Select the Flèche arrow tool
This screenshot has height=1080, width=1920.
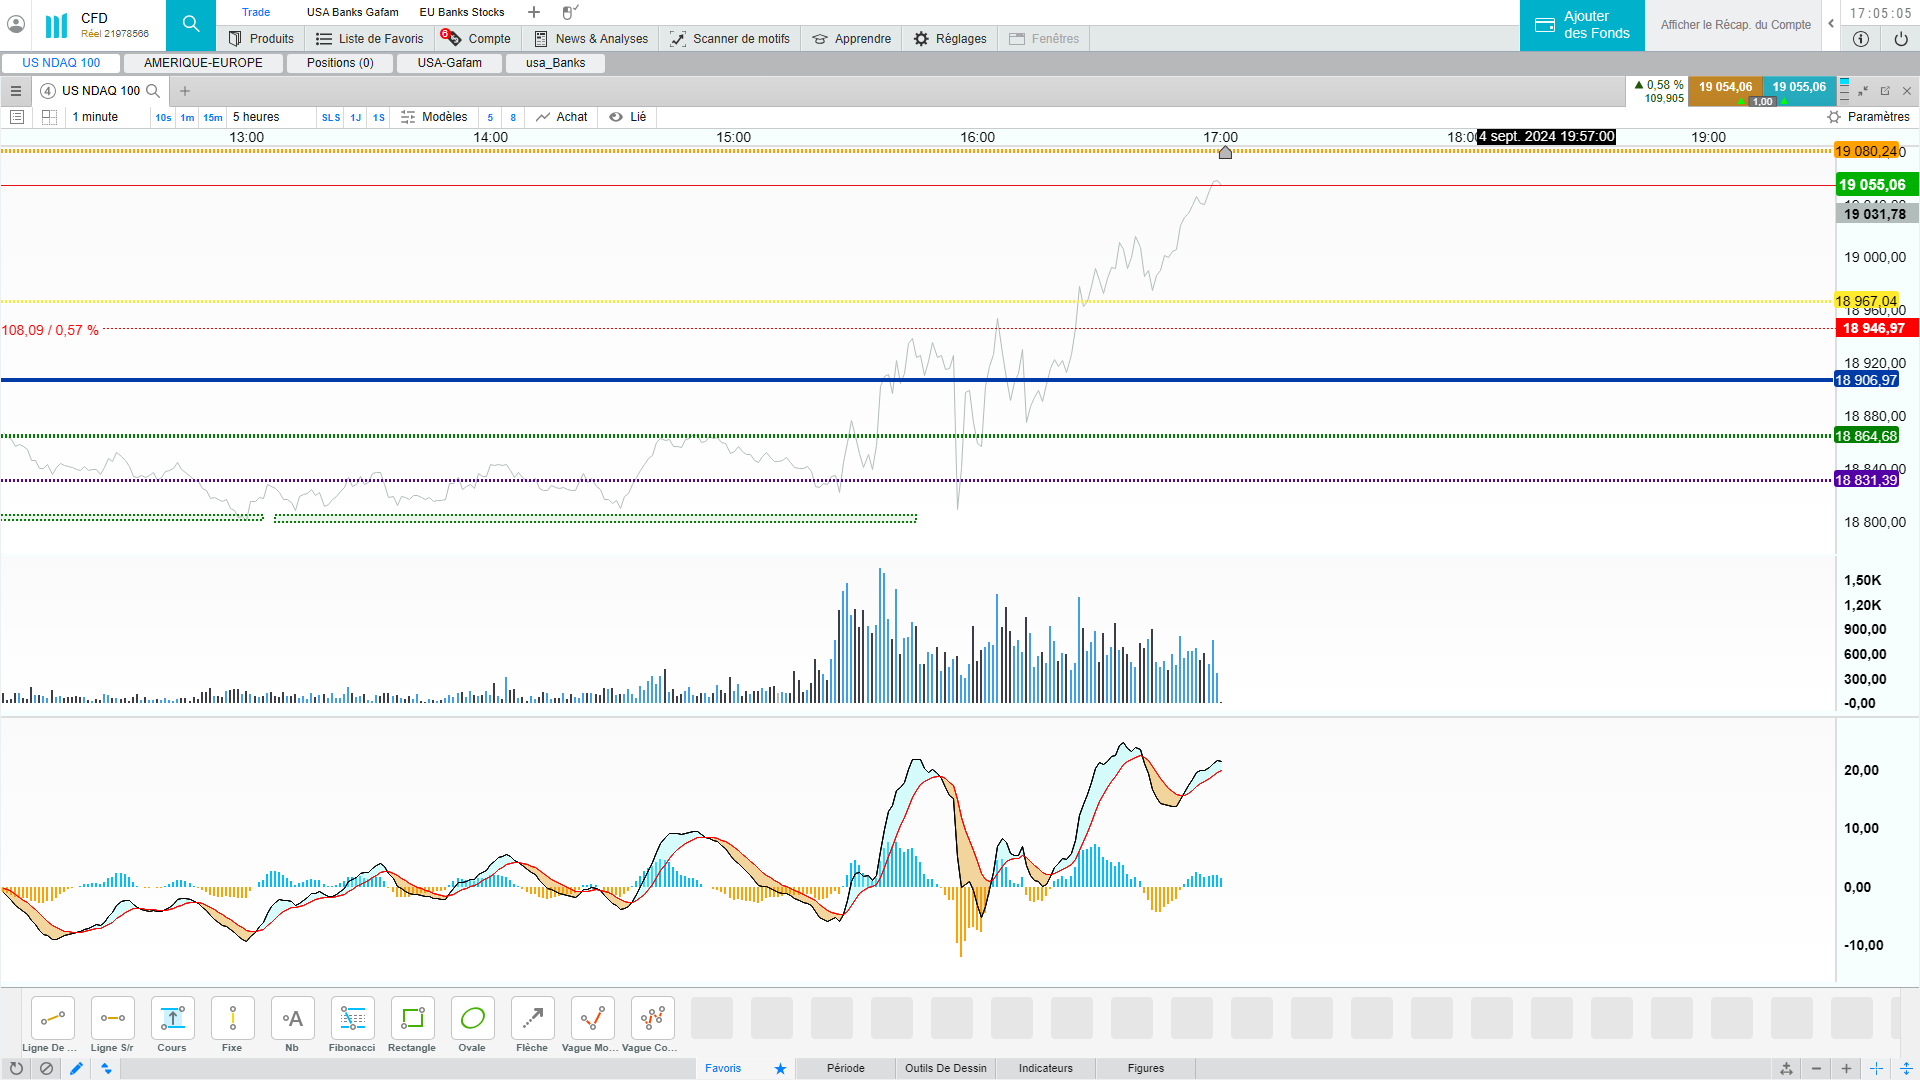point(532,1019)
